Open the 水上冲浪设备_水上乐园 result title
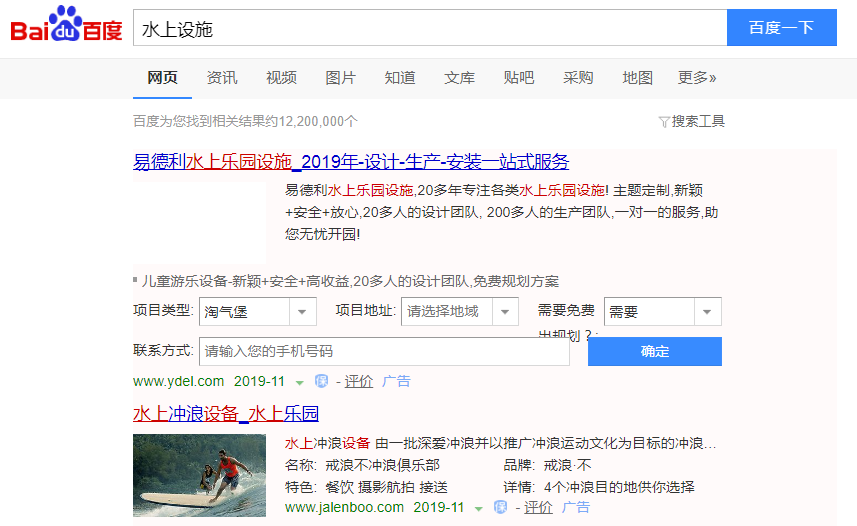Viewport: 857px width, 526px height. [226, 413]
